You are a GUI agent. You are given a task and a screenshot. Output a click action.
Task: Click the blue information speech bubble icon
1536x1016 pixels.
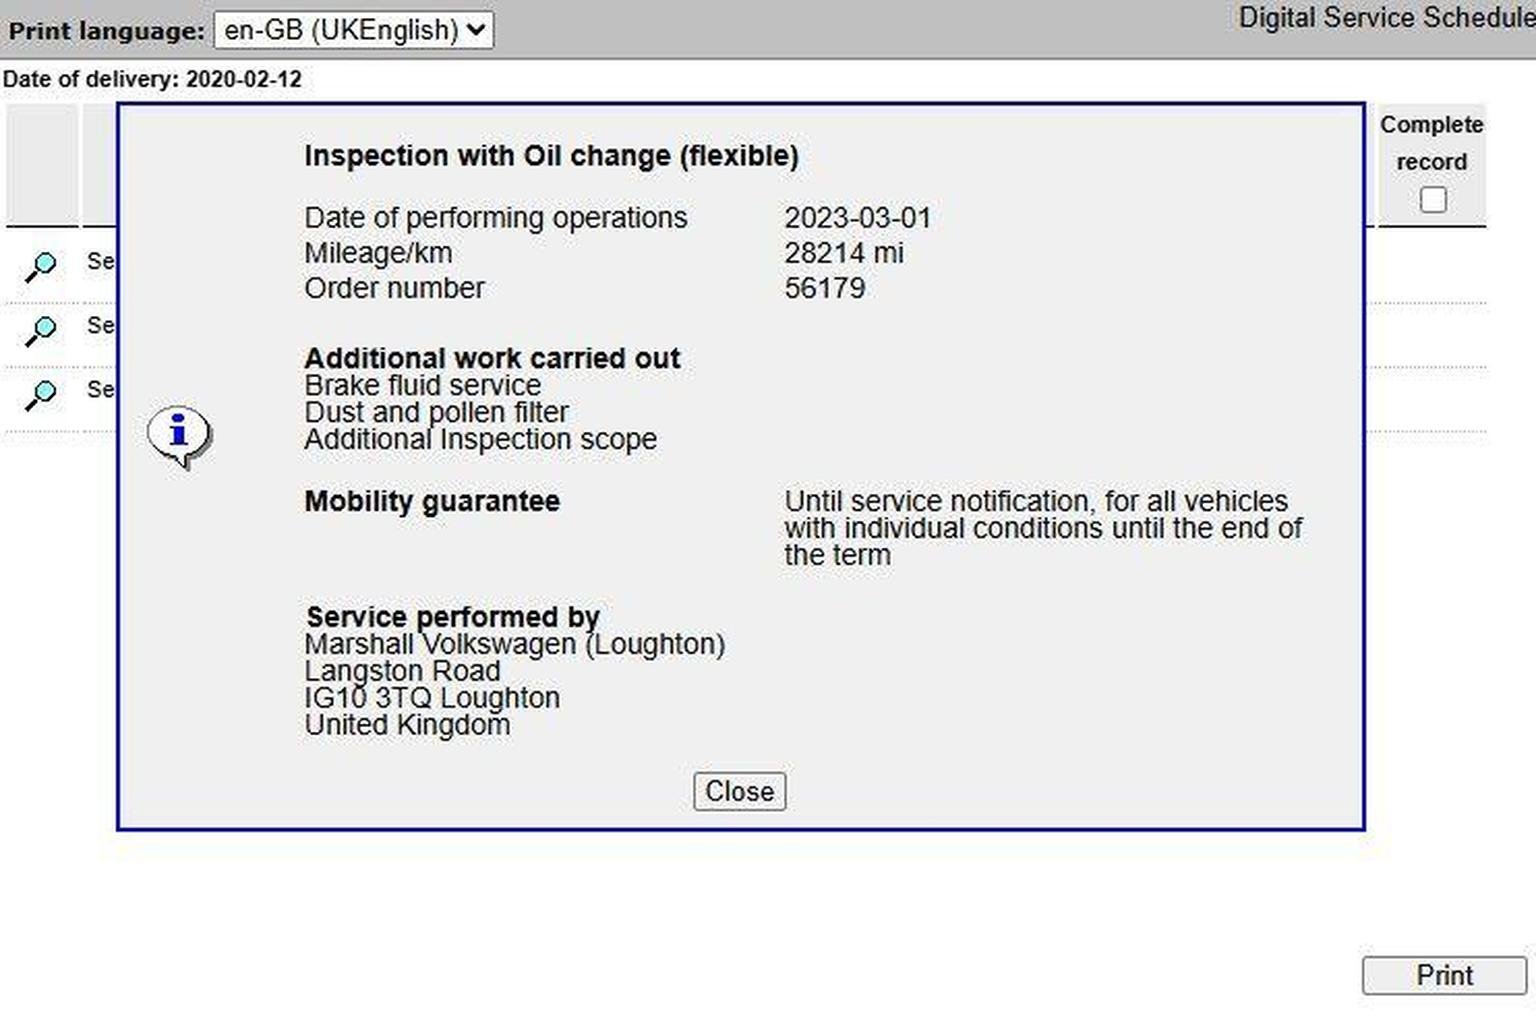(x=179, y=437)
